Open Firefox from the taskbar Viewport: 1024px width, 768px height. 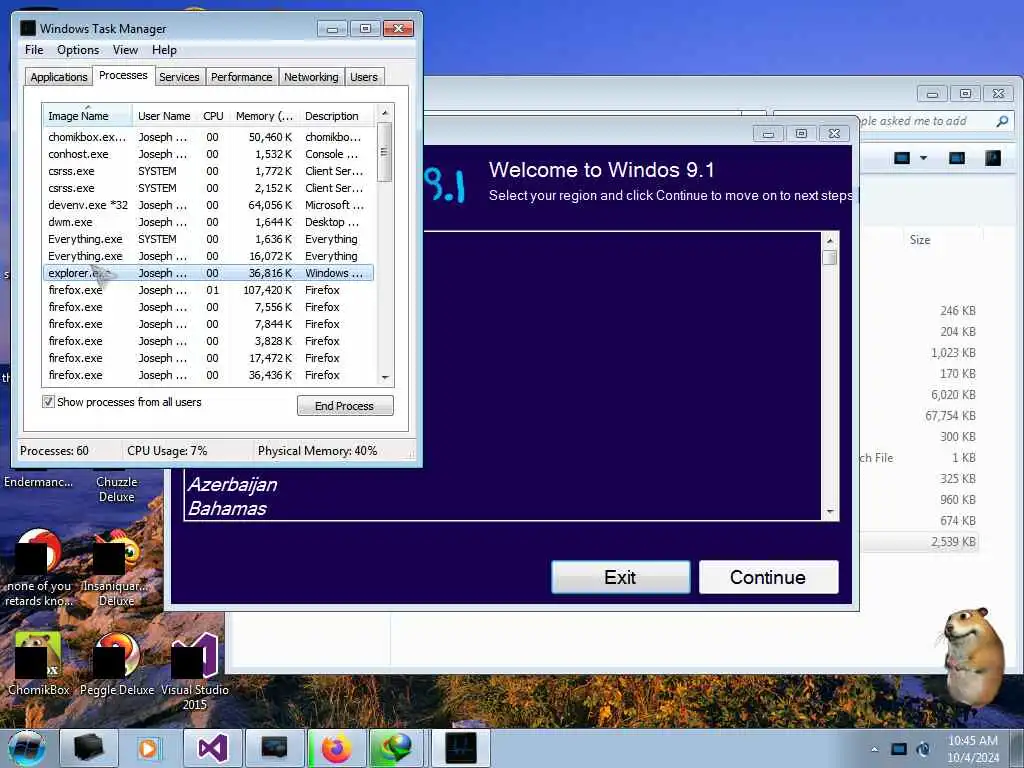tap(336, 748)
